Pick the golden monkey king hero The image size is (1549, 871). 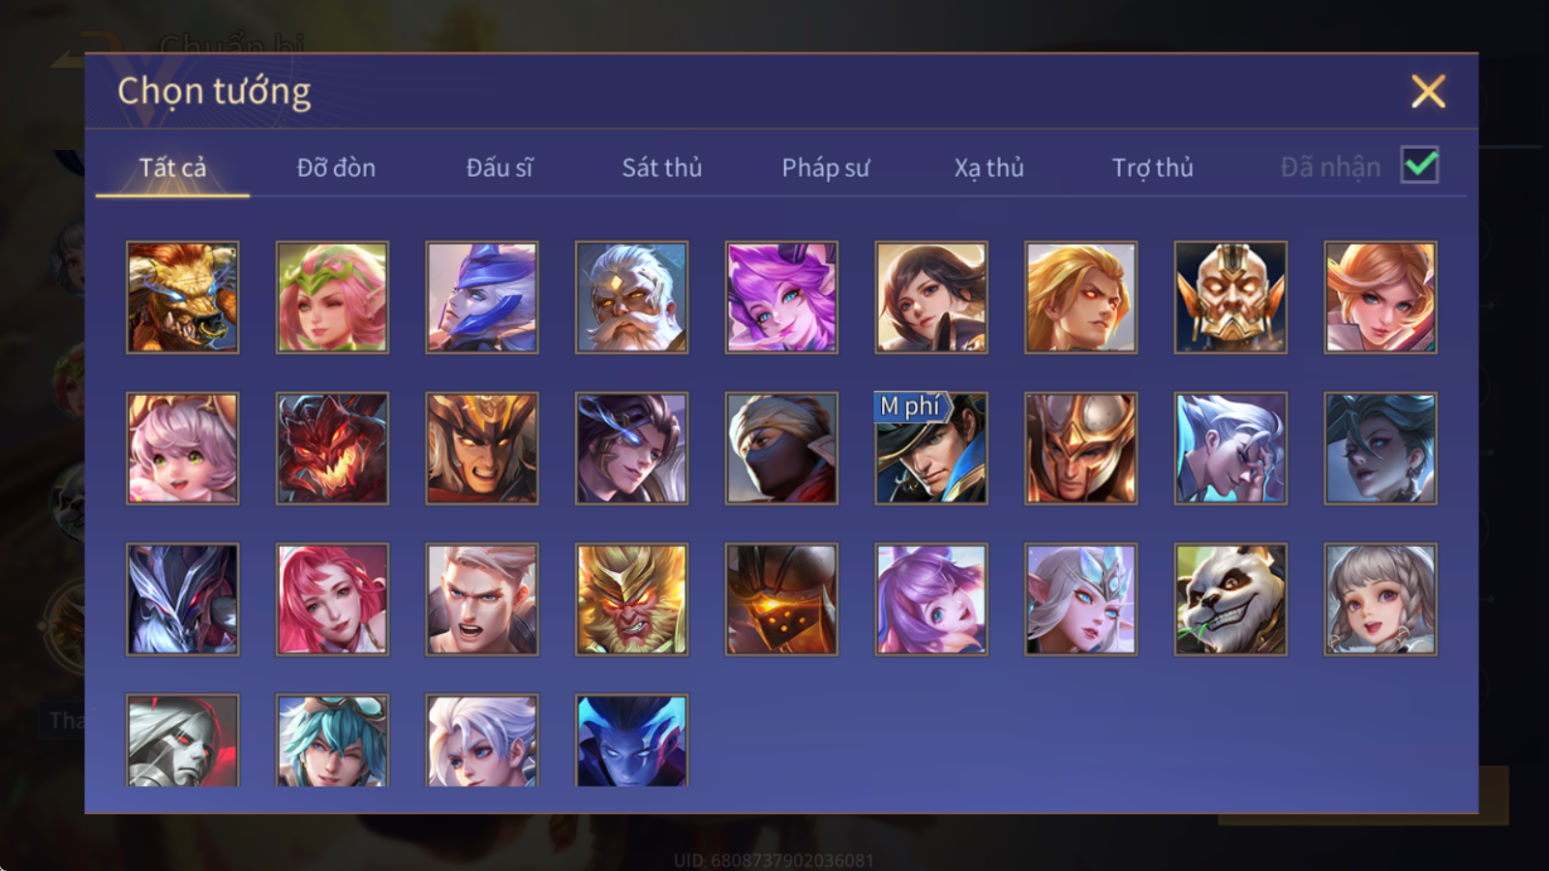pyautogui.click(x=631, y=599)
